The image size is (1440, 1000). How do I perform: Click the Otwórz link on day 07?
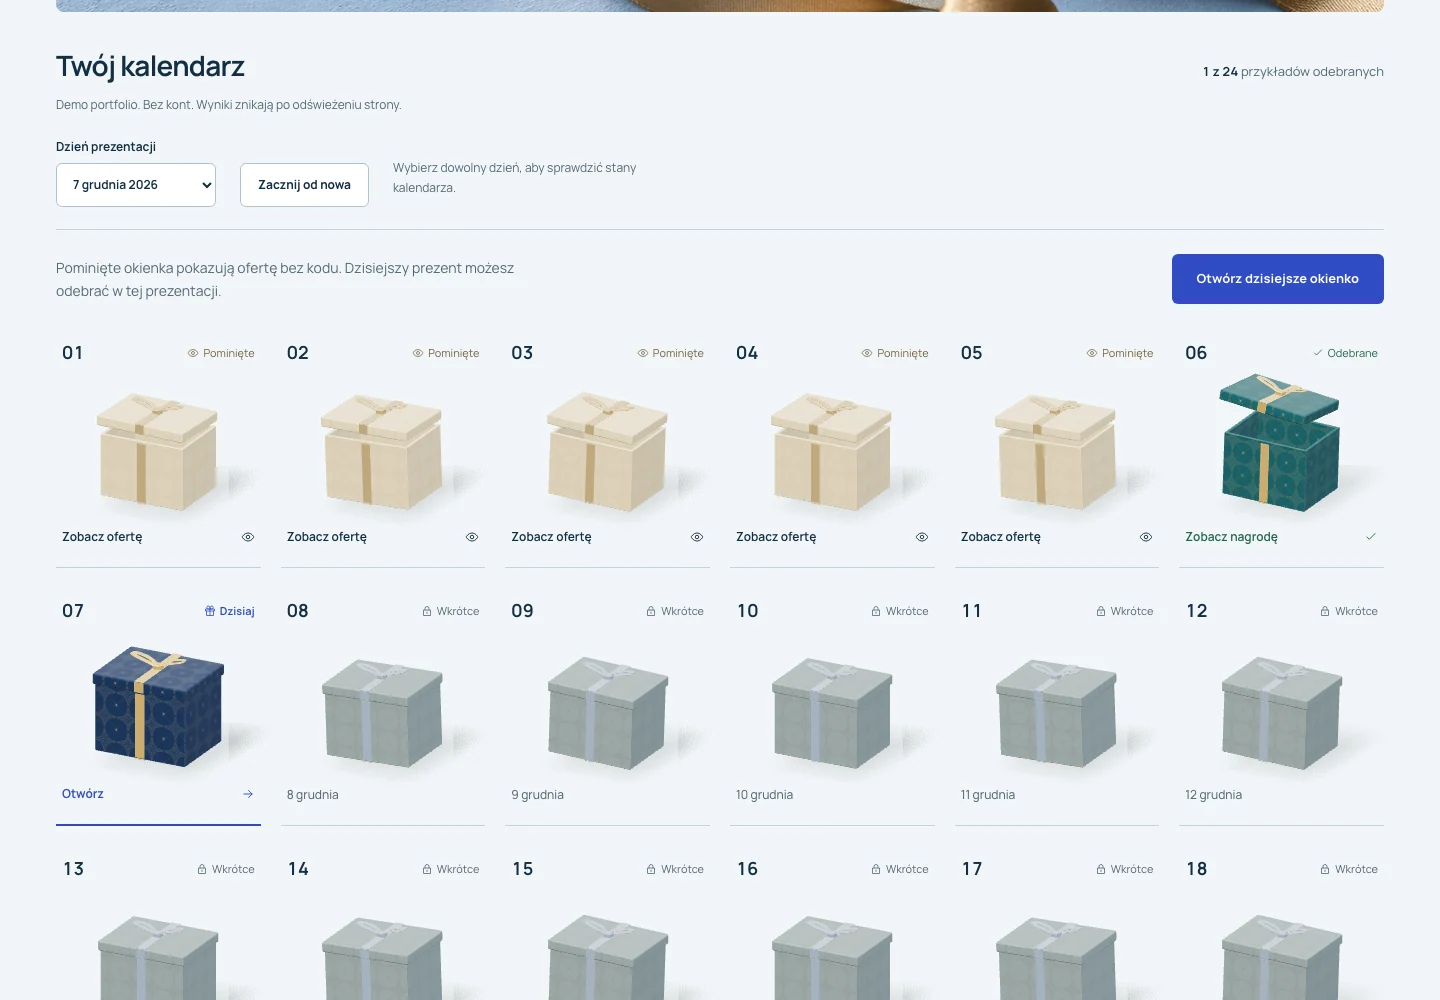pyautogui.click(x=83, y=794)
